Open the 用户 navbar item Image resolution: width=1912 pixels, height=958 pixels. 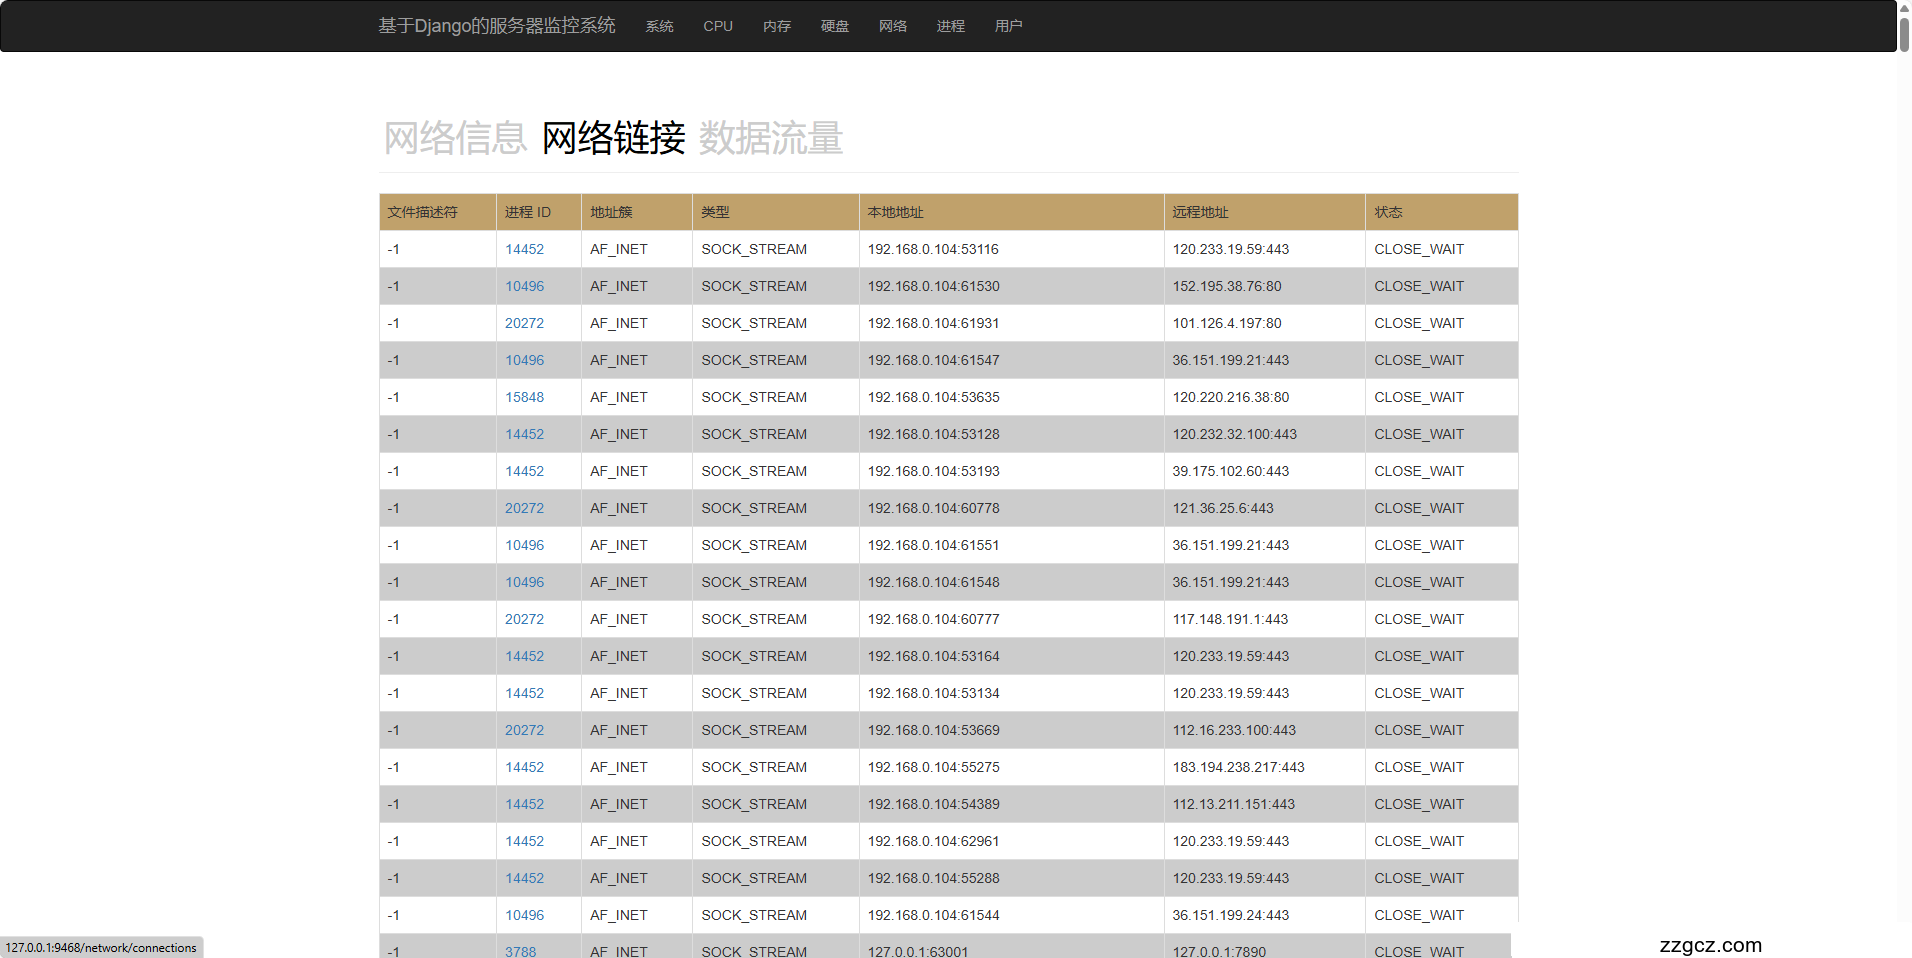point(1008,26)
